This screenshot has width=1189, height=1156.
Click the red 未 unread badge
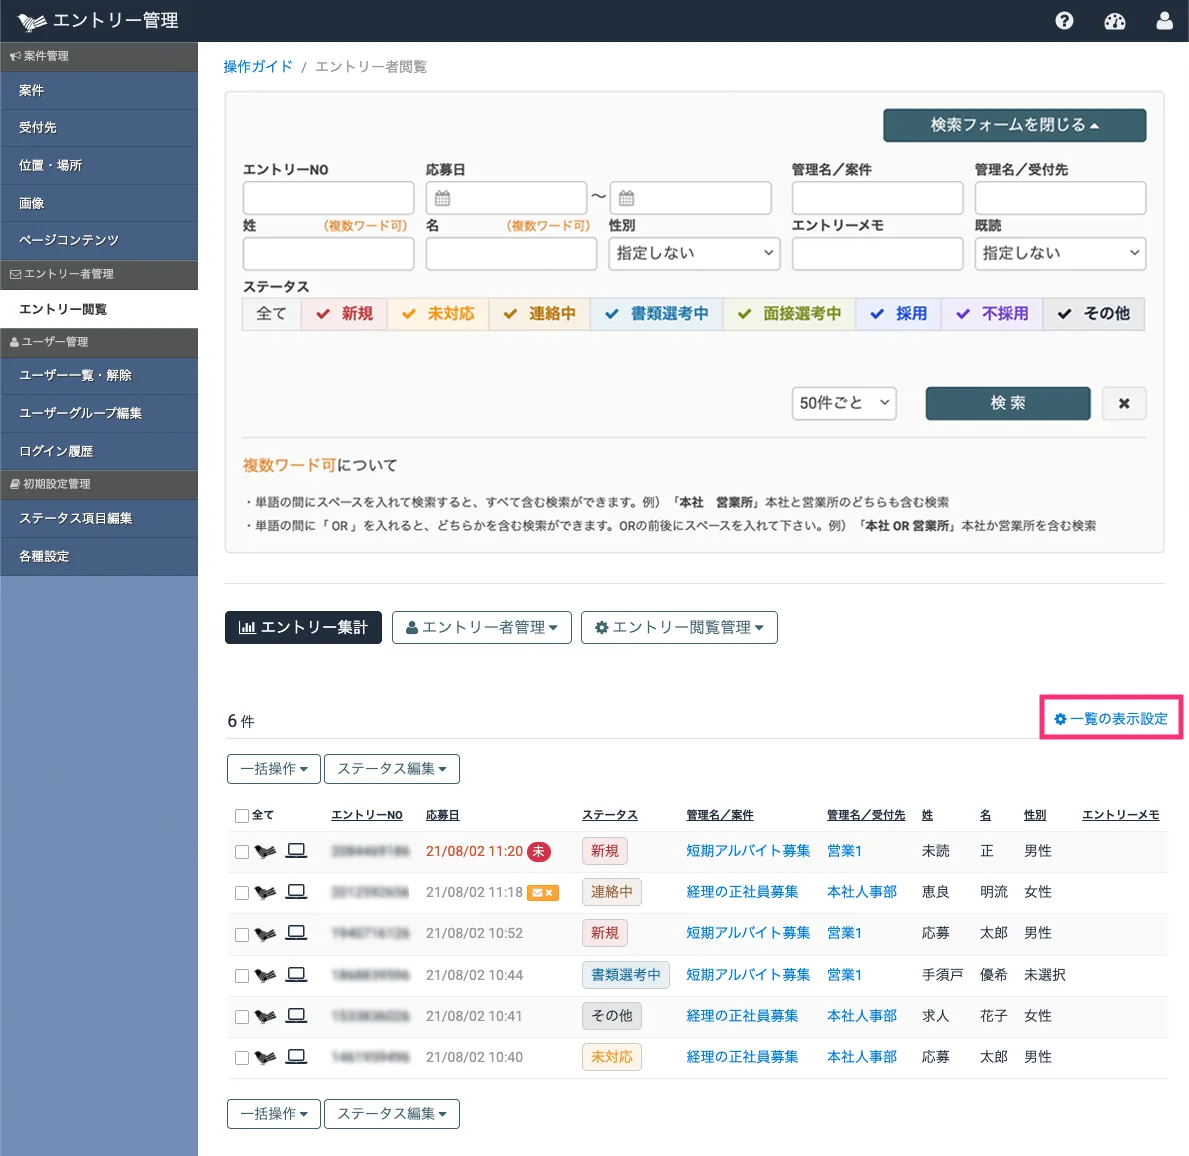(539, 851)
